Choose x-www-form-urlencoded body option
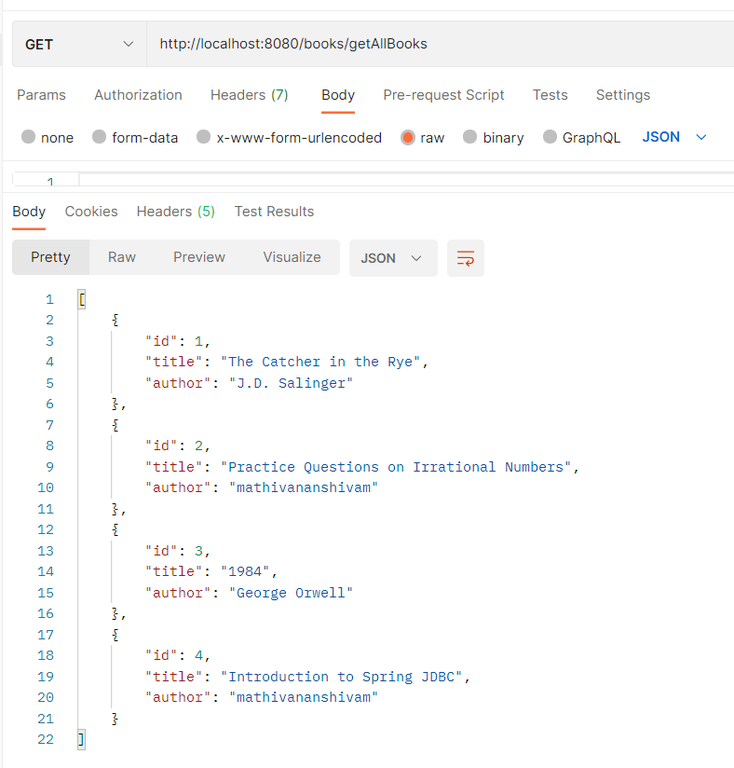This screenshot has width=734, height=768. click(x=204, y=137)
